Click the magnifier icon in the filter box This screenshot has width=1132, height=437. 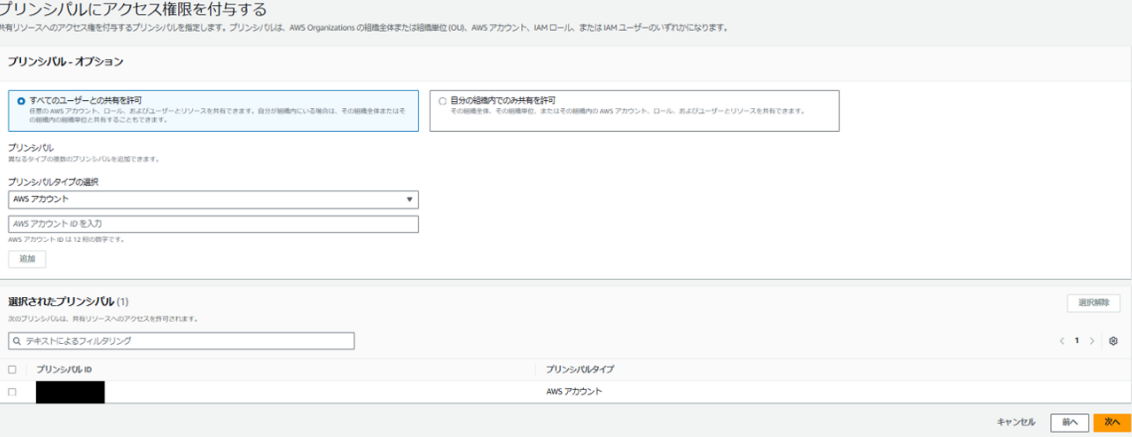click(x=16, y=341)
